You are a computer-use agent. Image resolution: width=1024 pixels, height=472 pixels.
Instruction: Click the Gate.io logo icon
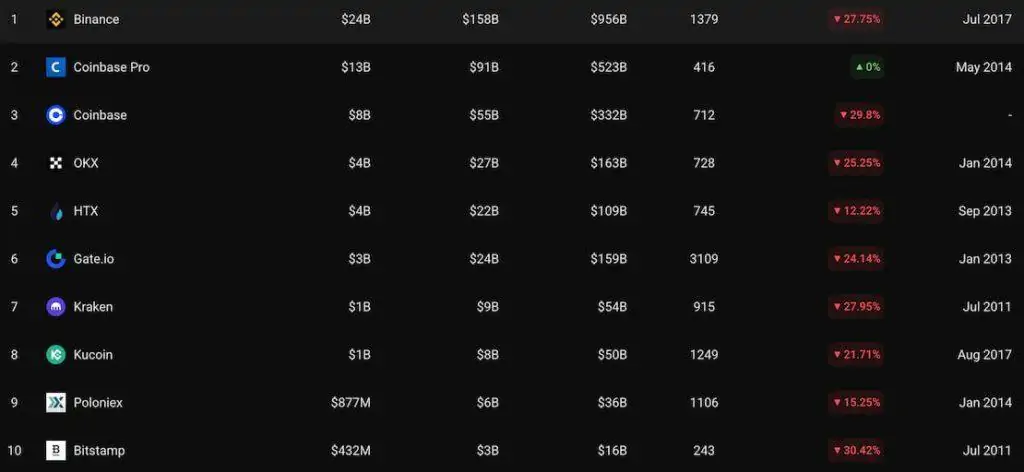[x=56, y=259]
